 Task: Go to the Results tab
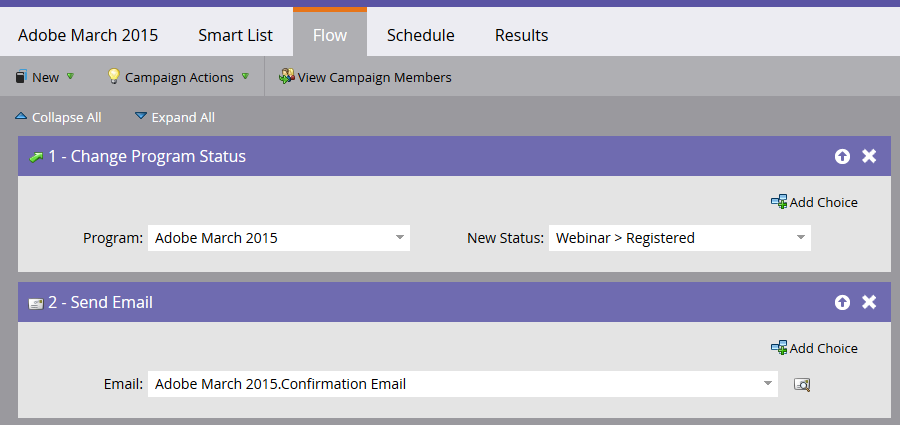(x=521, y=35)
